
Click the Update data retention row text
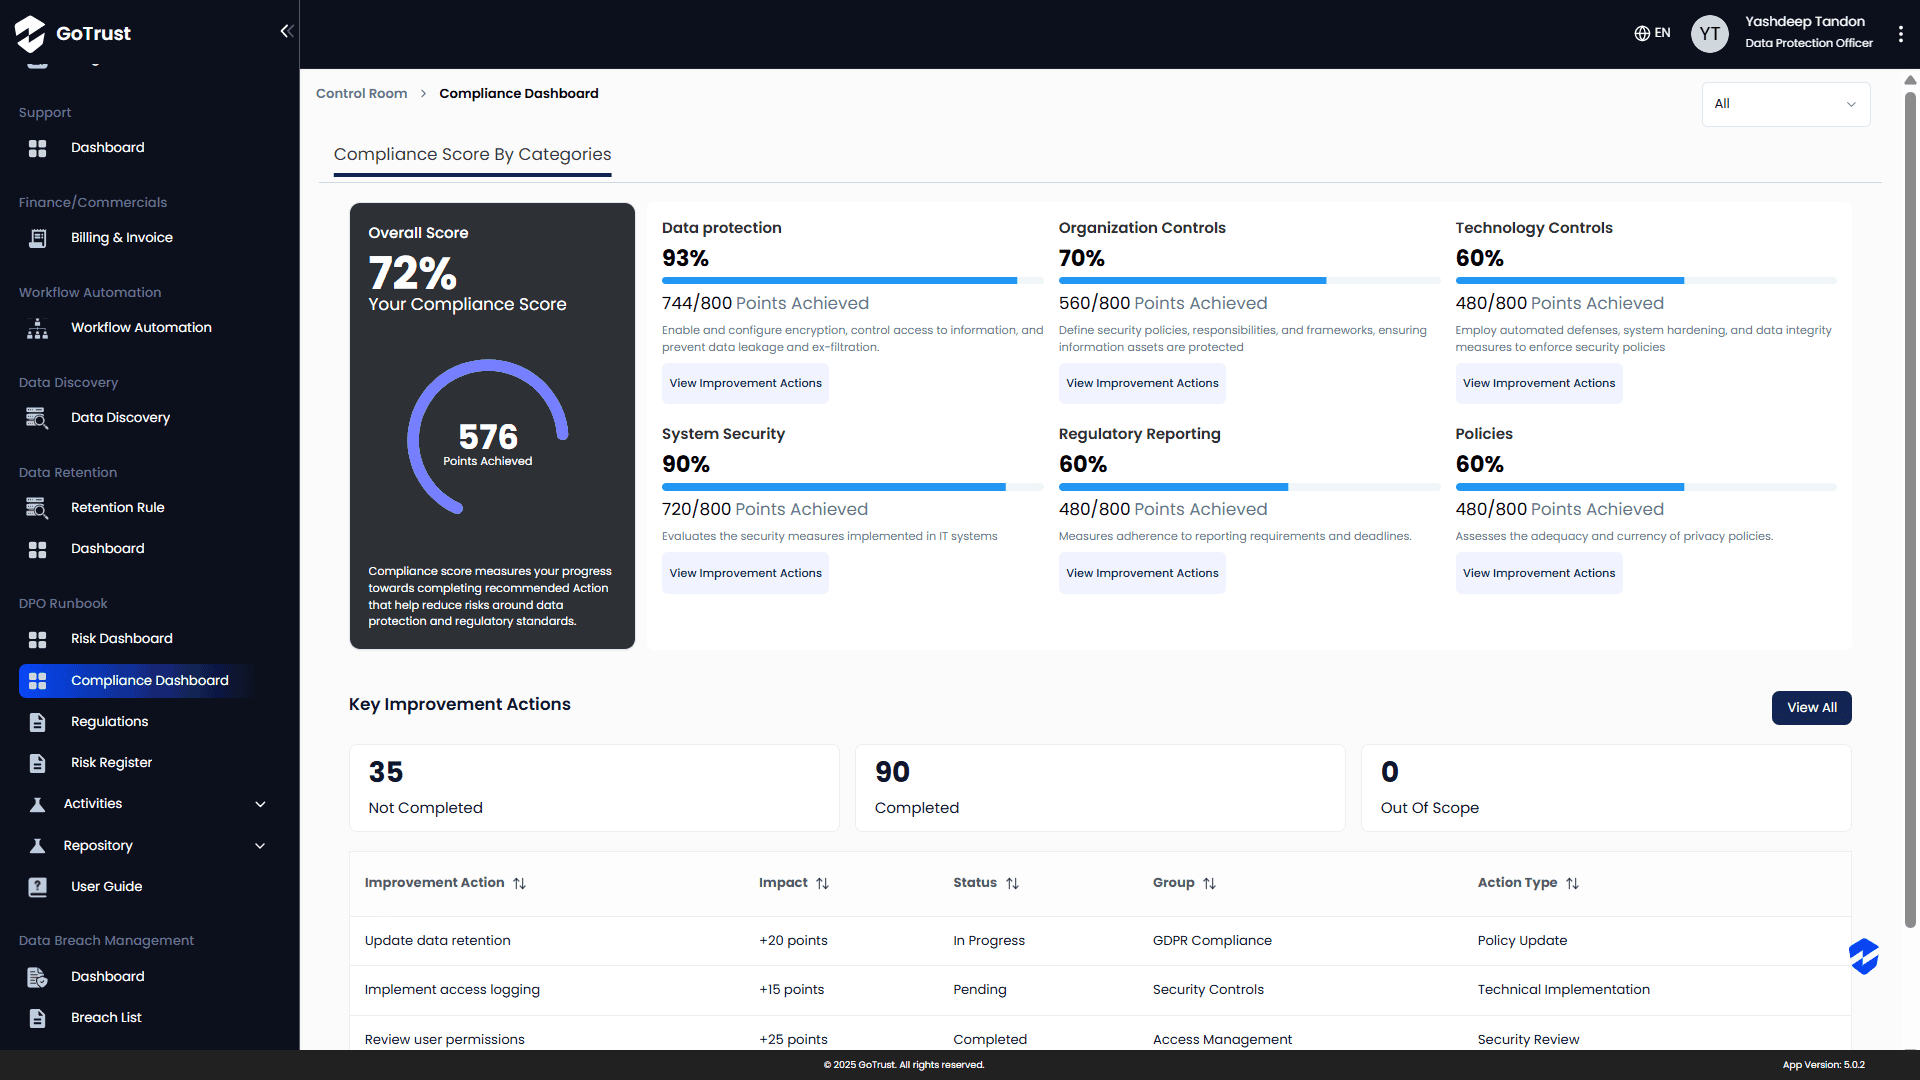click(437, 941)
